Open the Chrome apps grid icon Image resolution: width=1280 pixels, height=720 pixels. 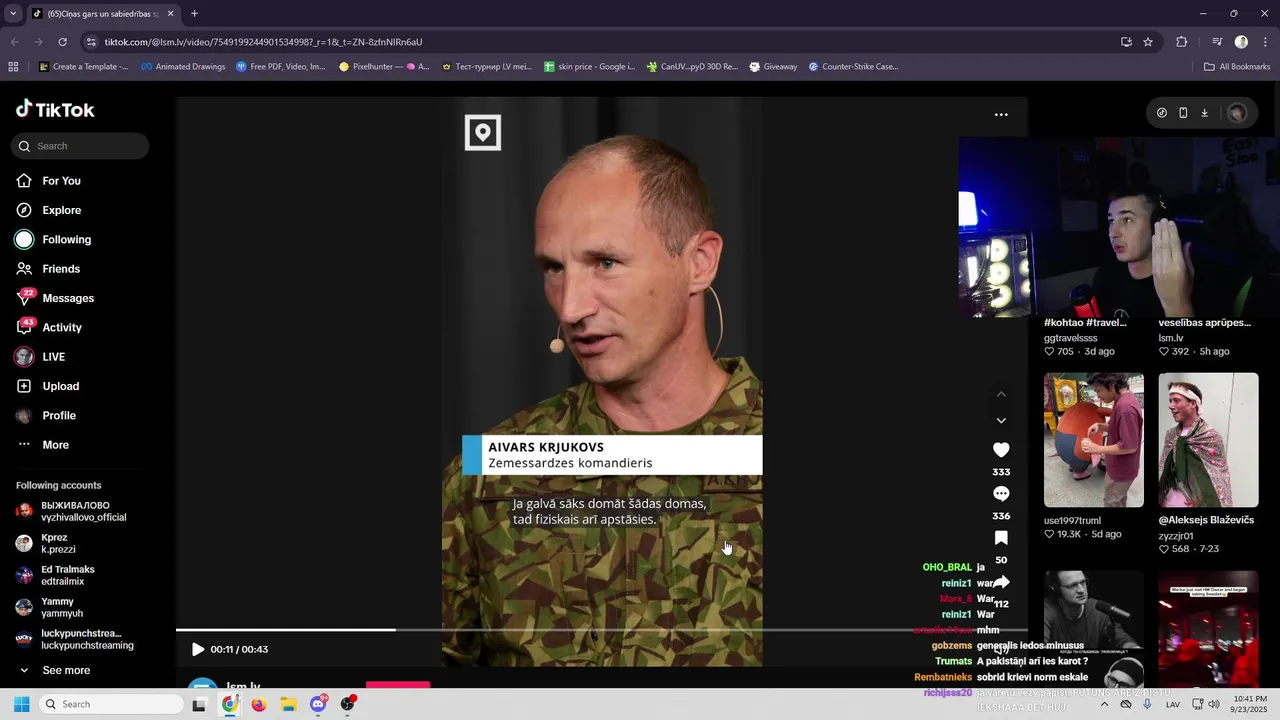(13, 67)
